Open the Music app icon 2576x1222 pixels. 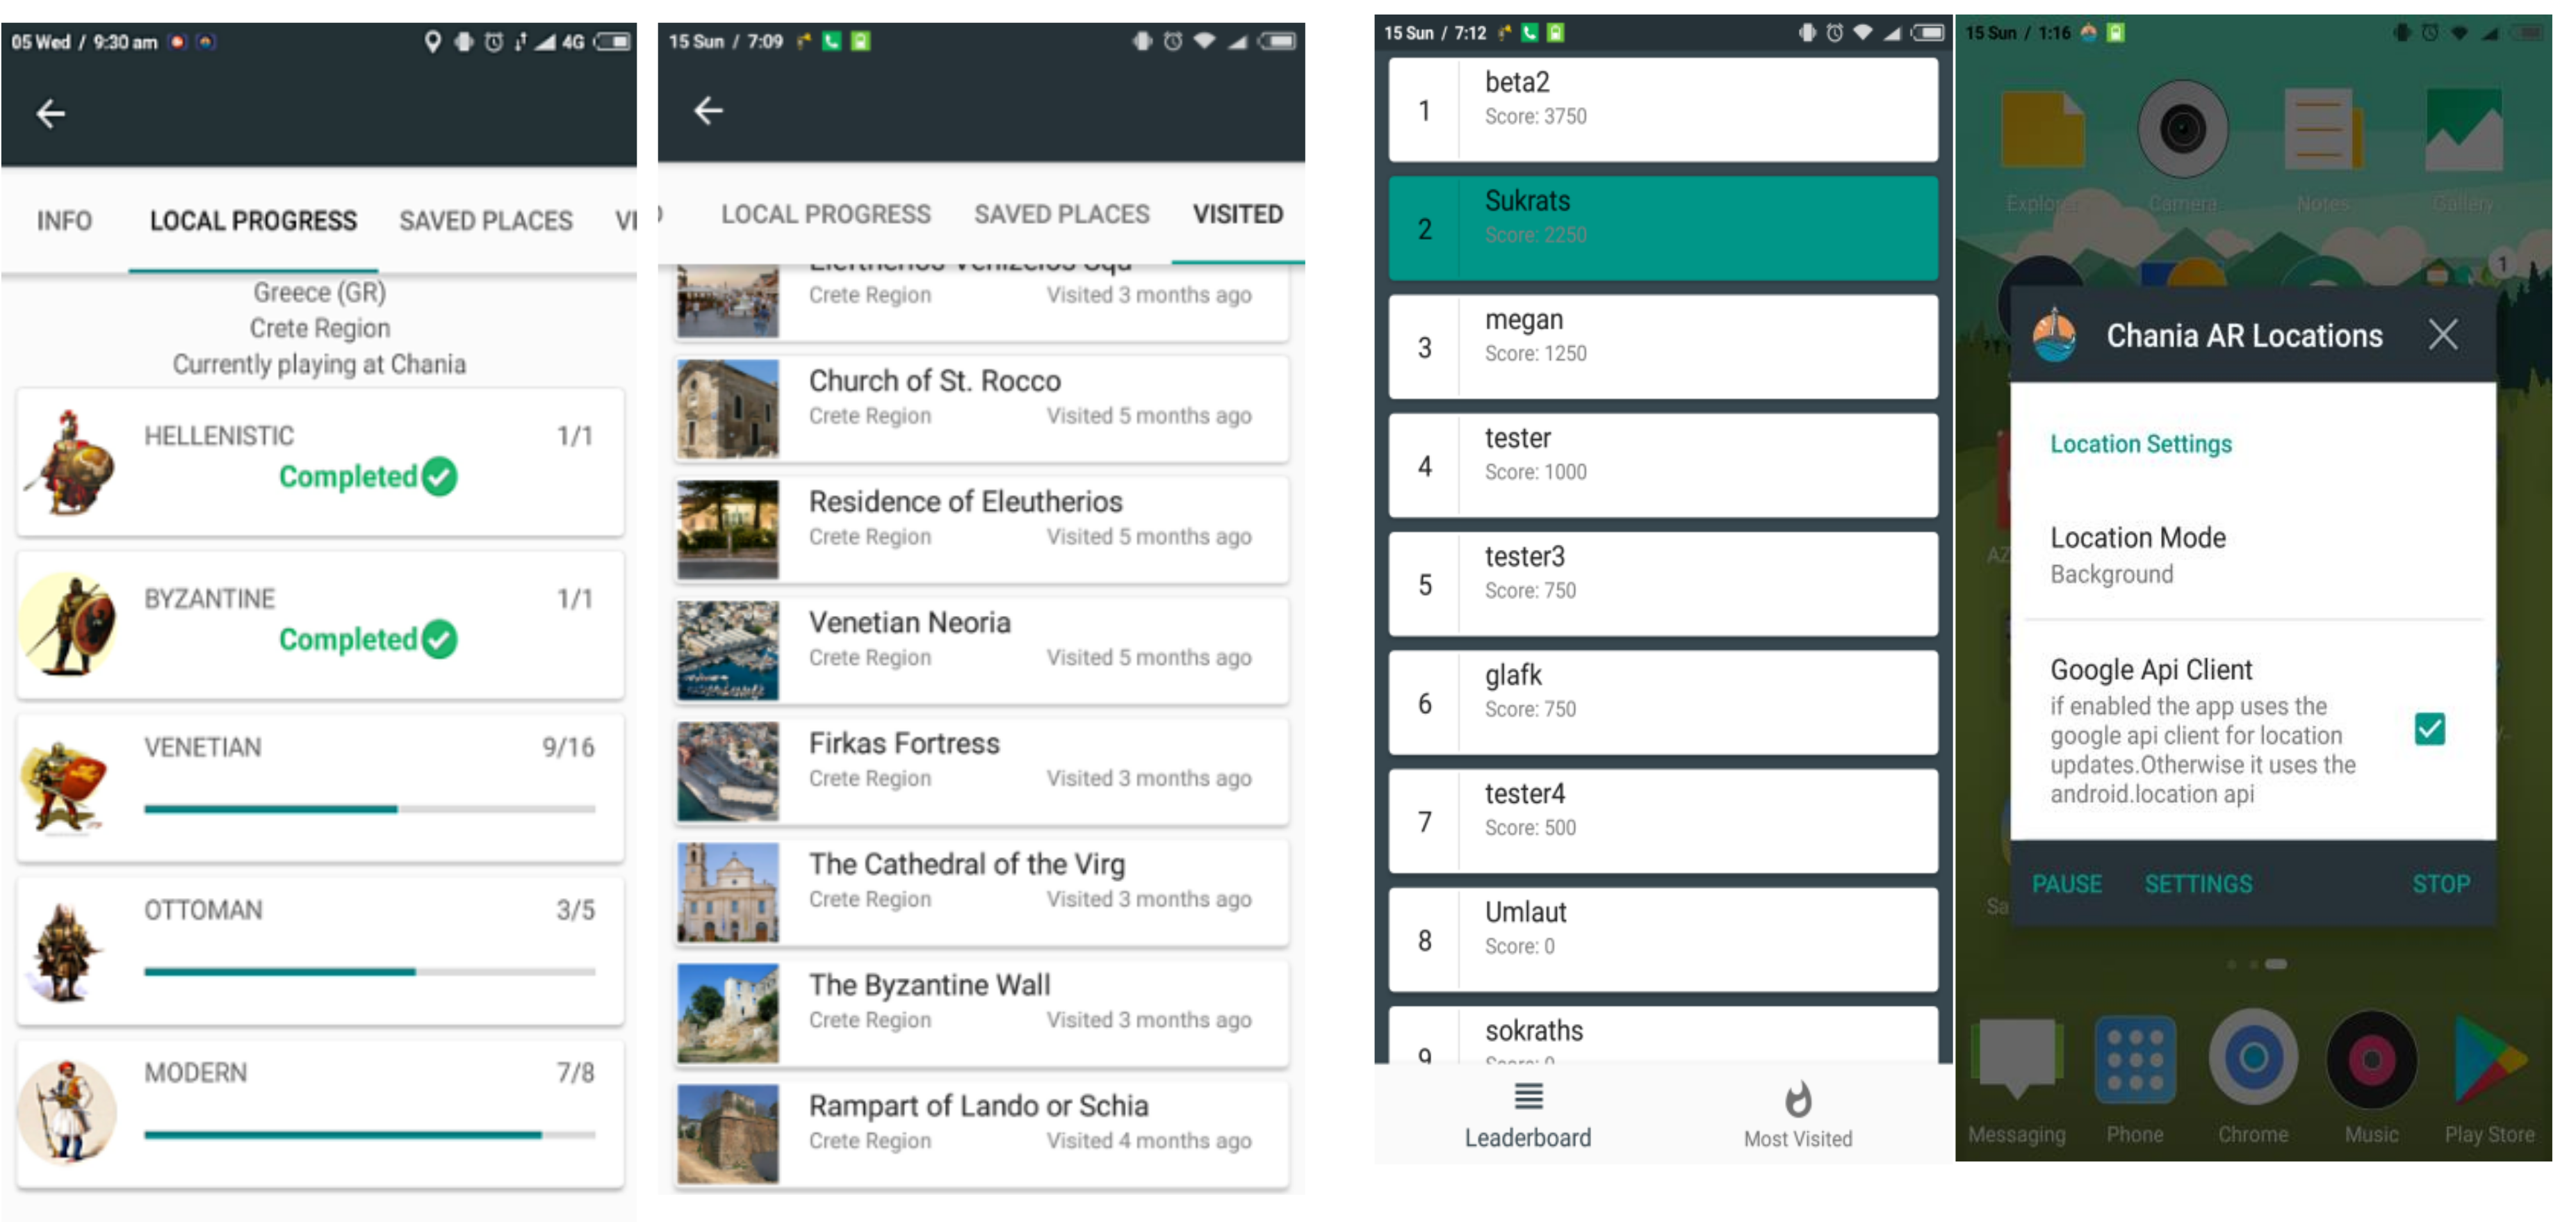click(x=2371, y=1060)
